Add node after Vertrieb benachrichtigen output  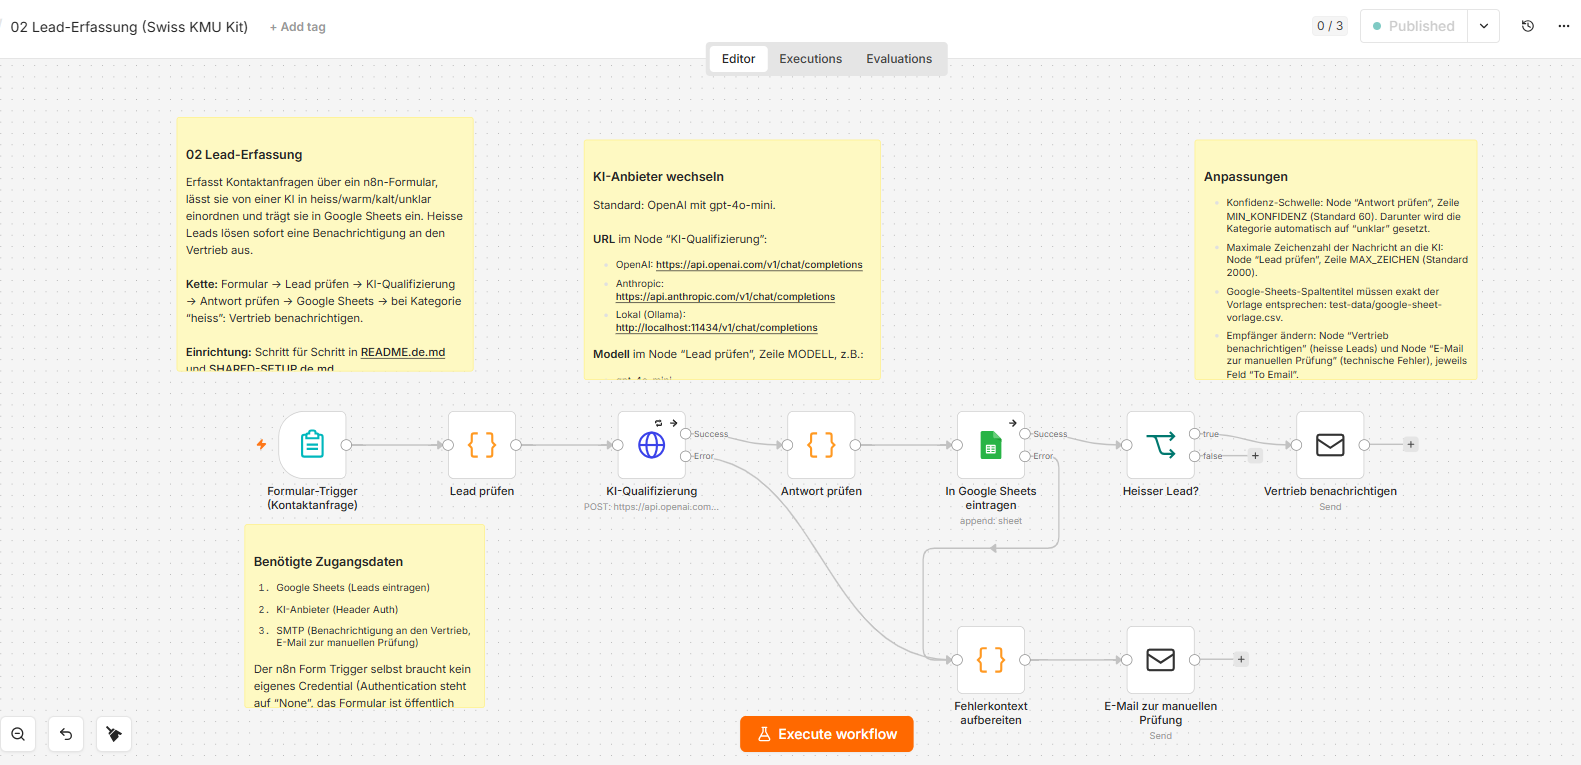(x=1411, y=444)
